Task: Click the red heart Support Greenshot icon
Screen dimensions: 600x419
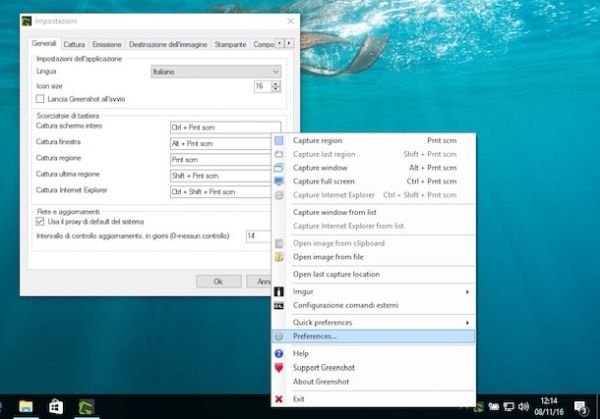Action: click(x=280, y=367)
